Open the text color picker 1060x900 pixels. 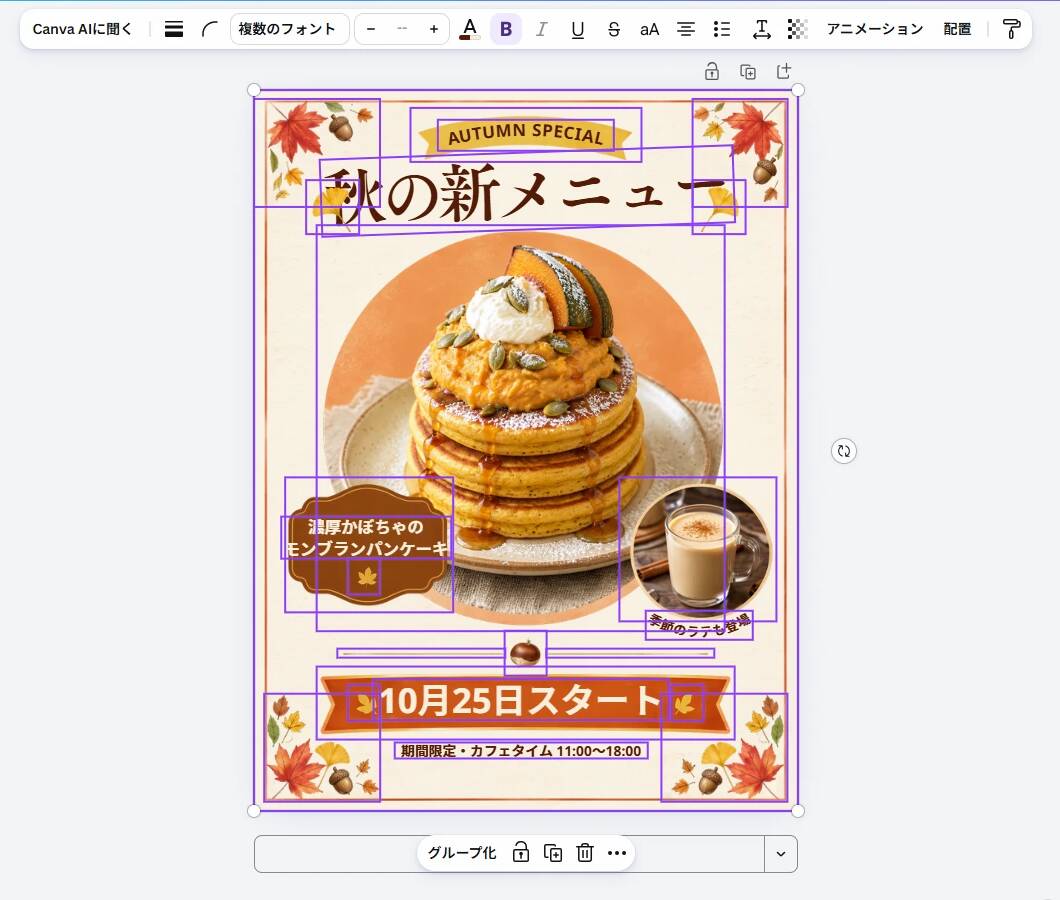(469, 29)
